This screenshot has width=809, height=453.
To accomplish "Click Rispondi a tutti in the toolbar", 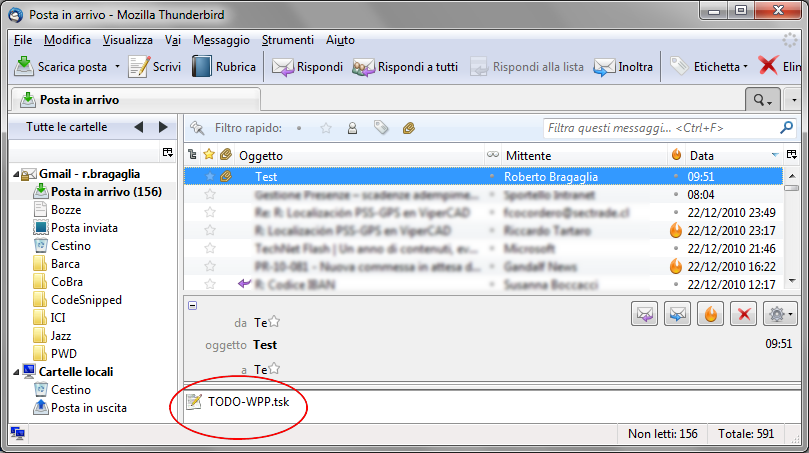I will point(405,67).
